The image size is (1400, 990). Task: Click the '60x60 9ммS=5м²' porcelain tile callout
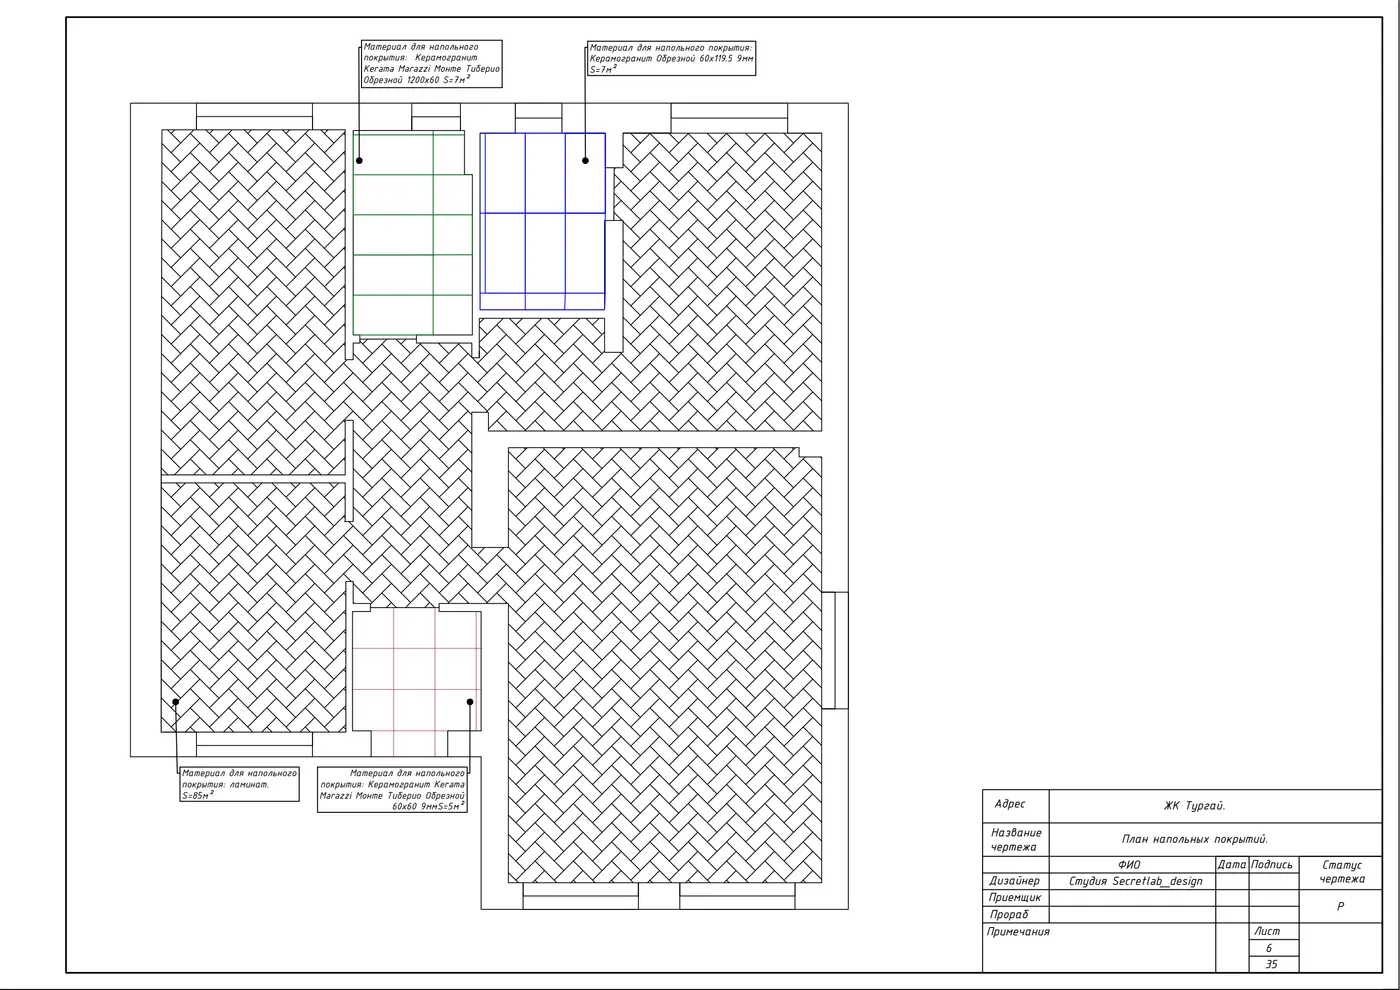pos(392,789)
